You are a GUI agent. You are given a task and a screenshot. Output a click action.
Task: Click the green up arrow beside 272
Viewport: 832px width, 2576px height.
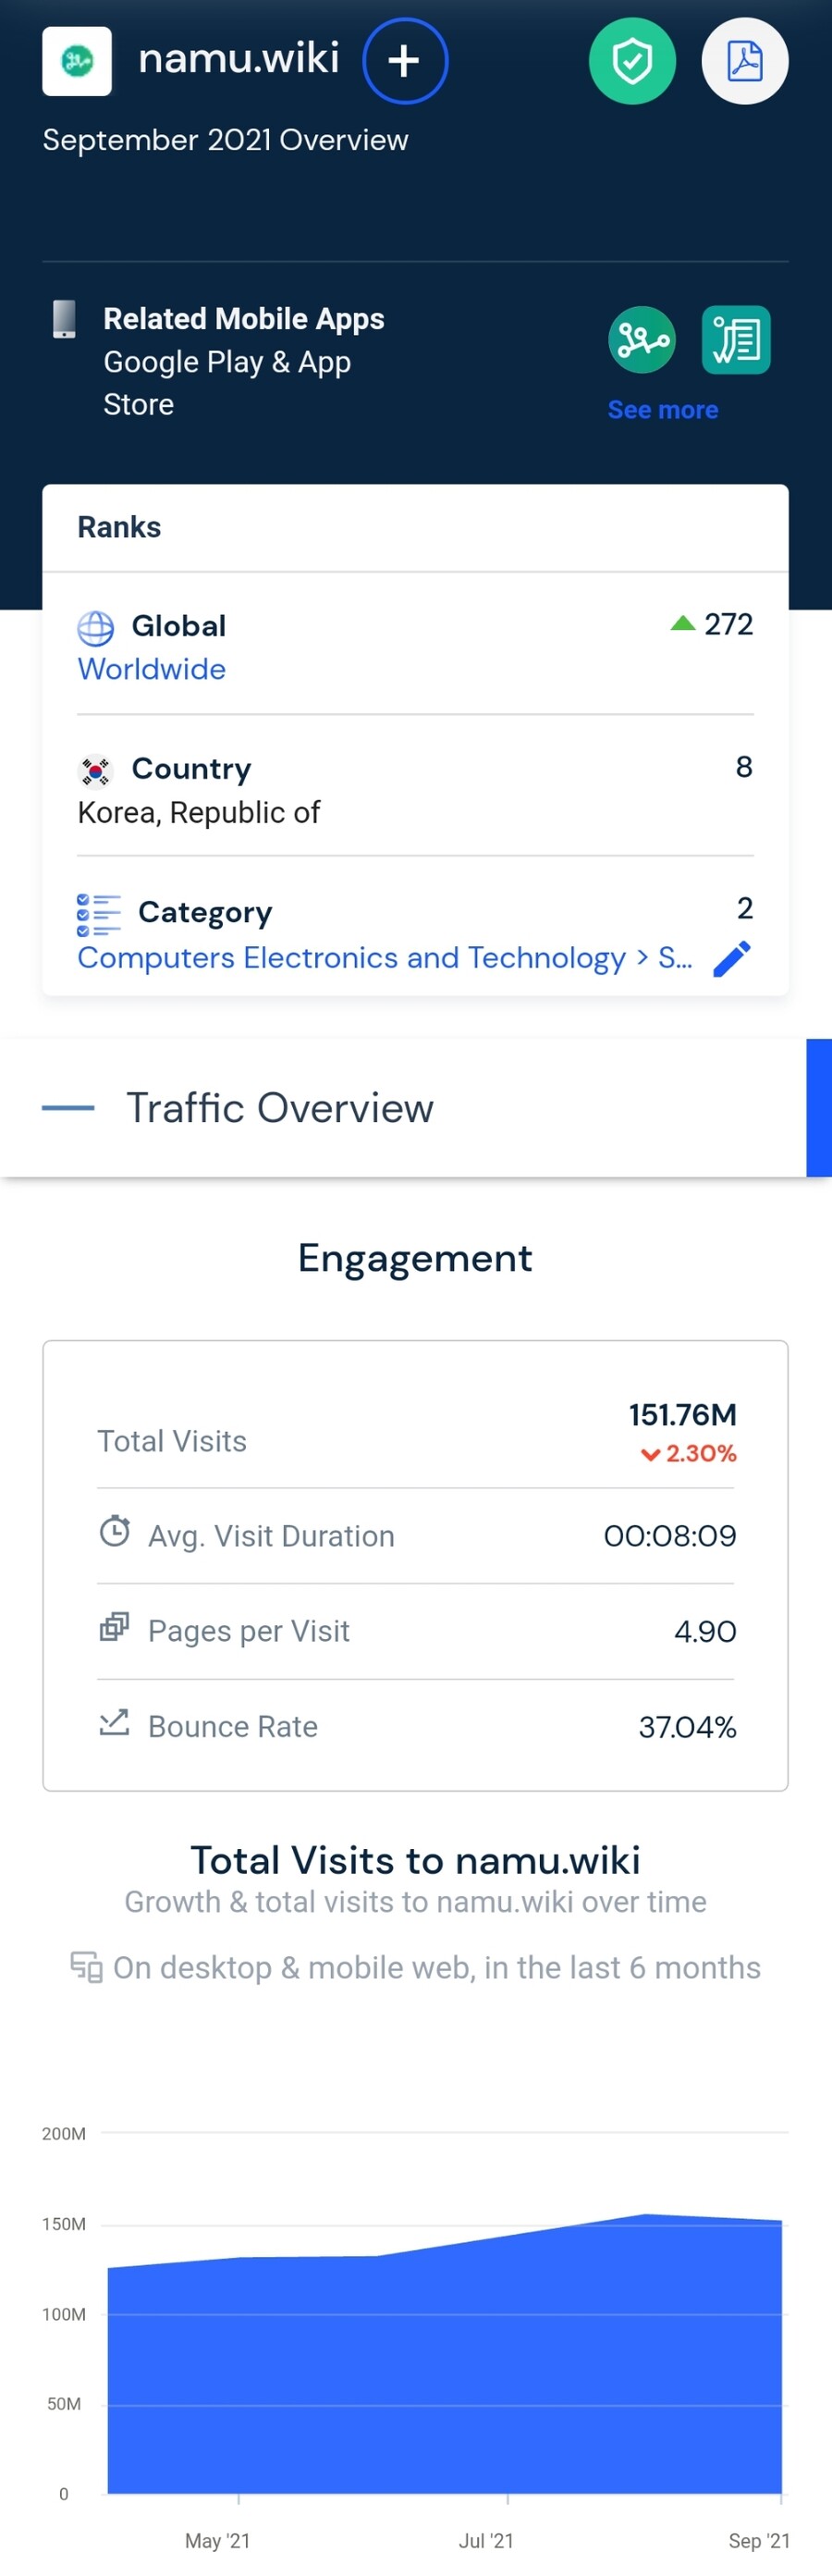click(x=683, y=623)
